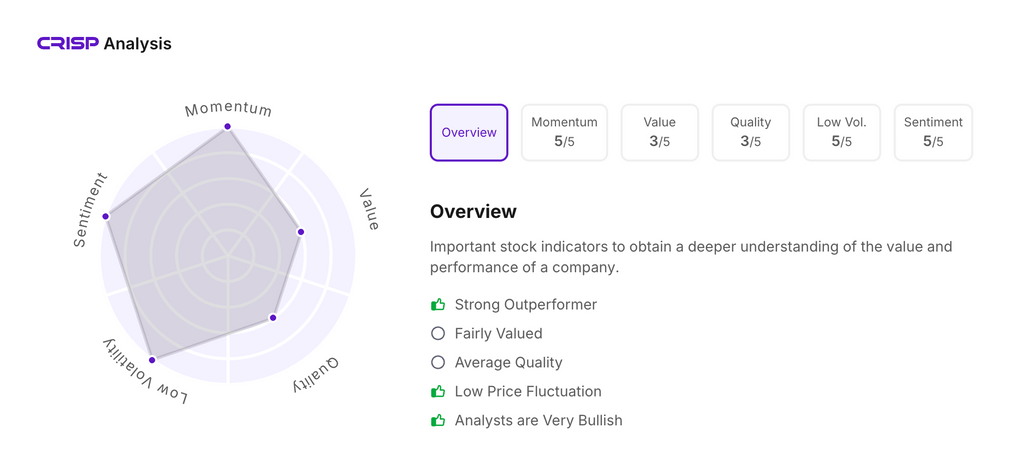The image size is (1024, 469).
Task: Click circle icon beside Fairly Valued
Action: (x=438, y=334)
